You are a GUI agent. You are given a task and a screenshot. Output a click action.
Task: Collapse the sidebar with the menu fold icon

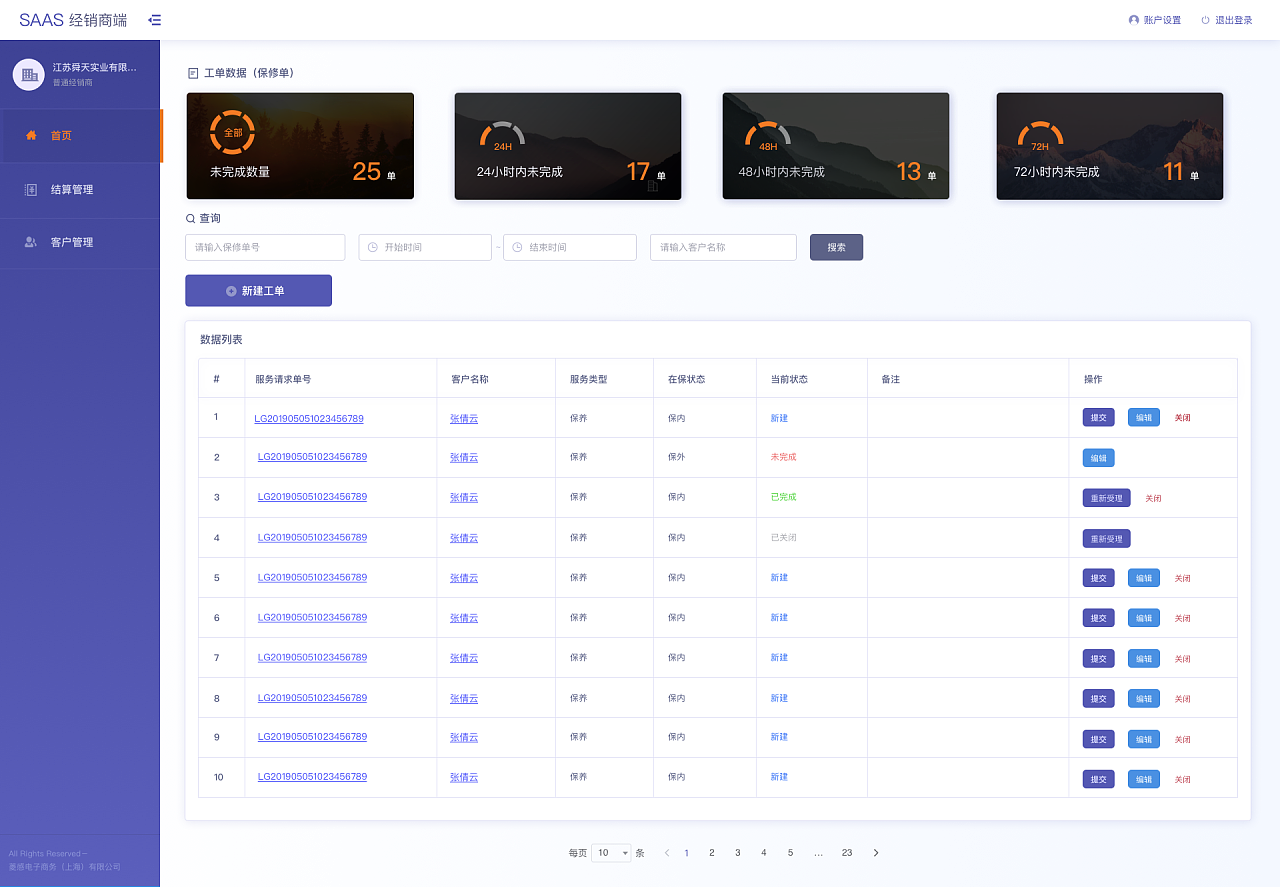[x=154, y=20]
